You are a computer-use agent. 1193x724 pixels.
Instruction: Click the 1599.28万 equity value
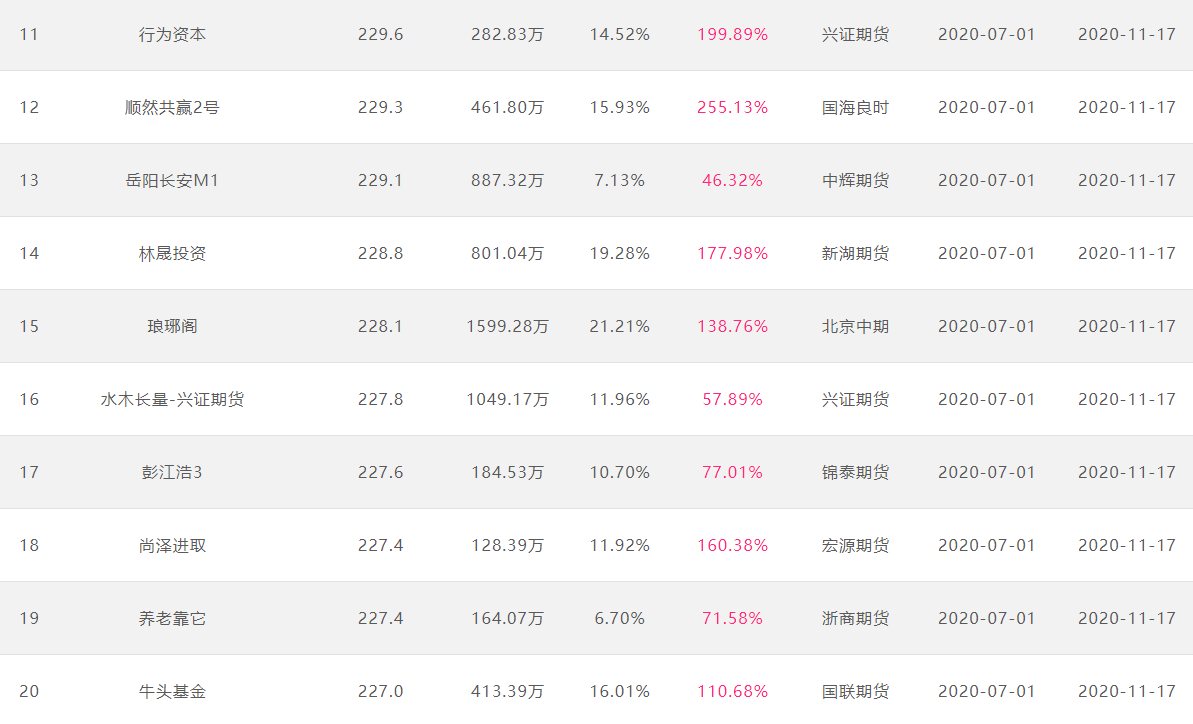tap(507, 327)
